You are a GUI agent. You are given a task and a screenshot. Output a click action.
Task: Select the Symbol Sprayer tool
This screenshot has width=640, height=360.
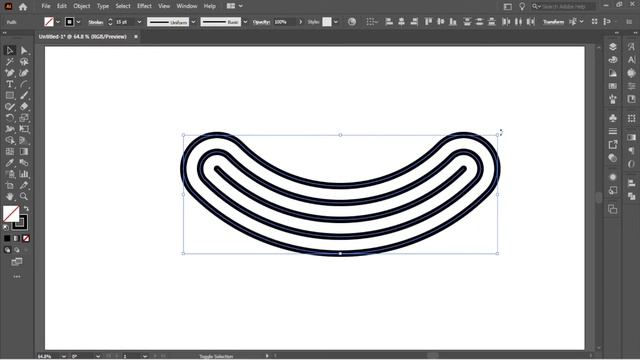coord(10,174)
